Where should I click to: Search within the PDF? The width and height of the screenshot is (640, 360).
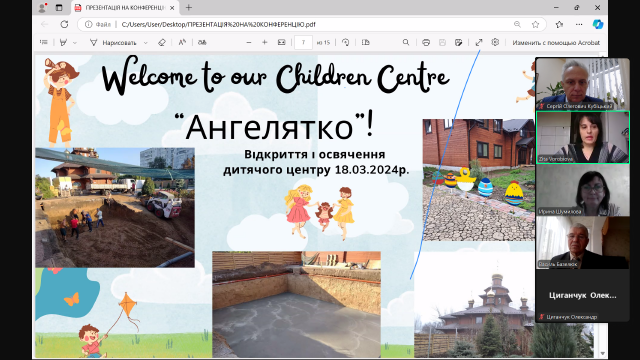point(406,42)
